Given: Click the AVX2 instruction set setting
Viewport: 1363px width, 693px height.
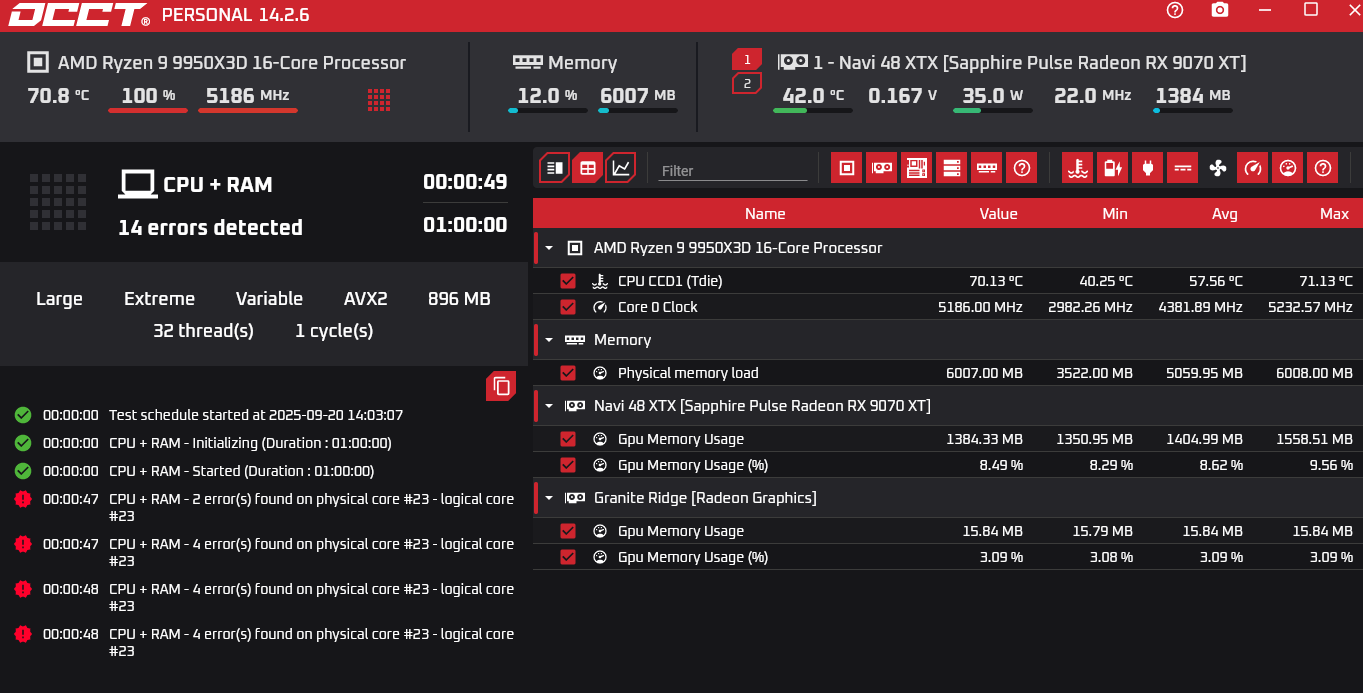Looking at the screenshot, I should point(365,299).
